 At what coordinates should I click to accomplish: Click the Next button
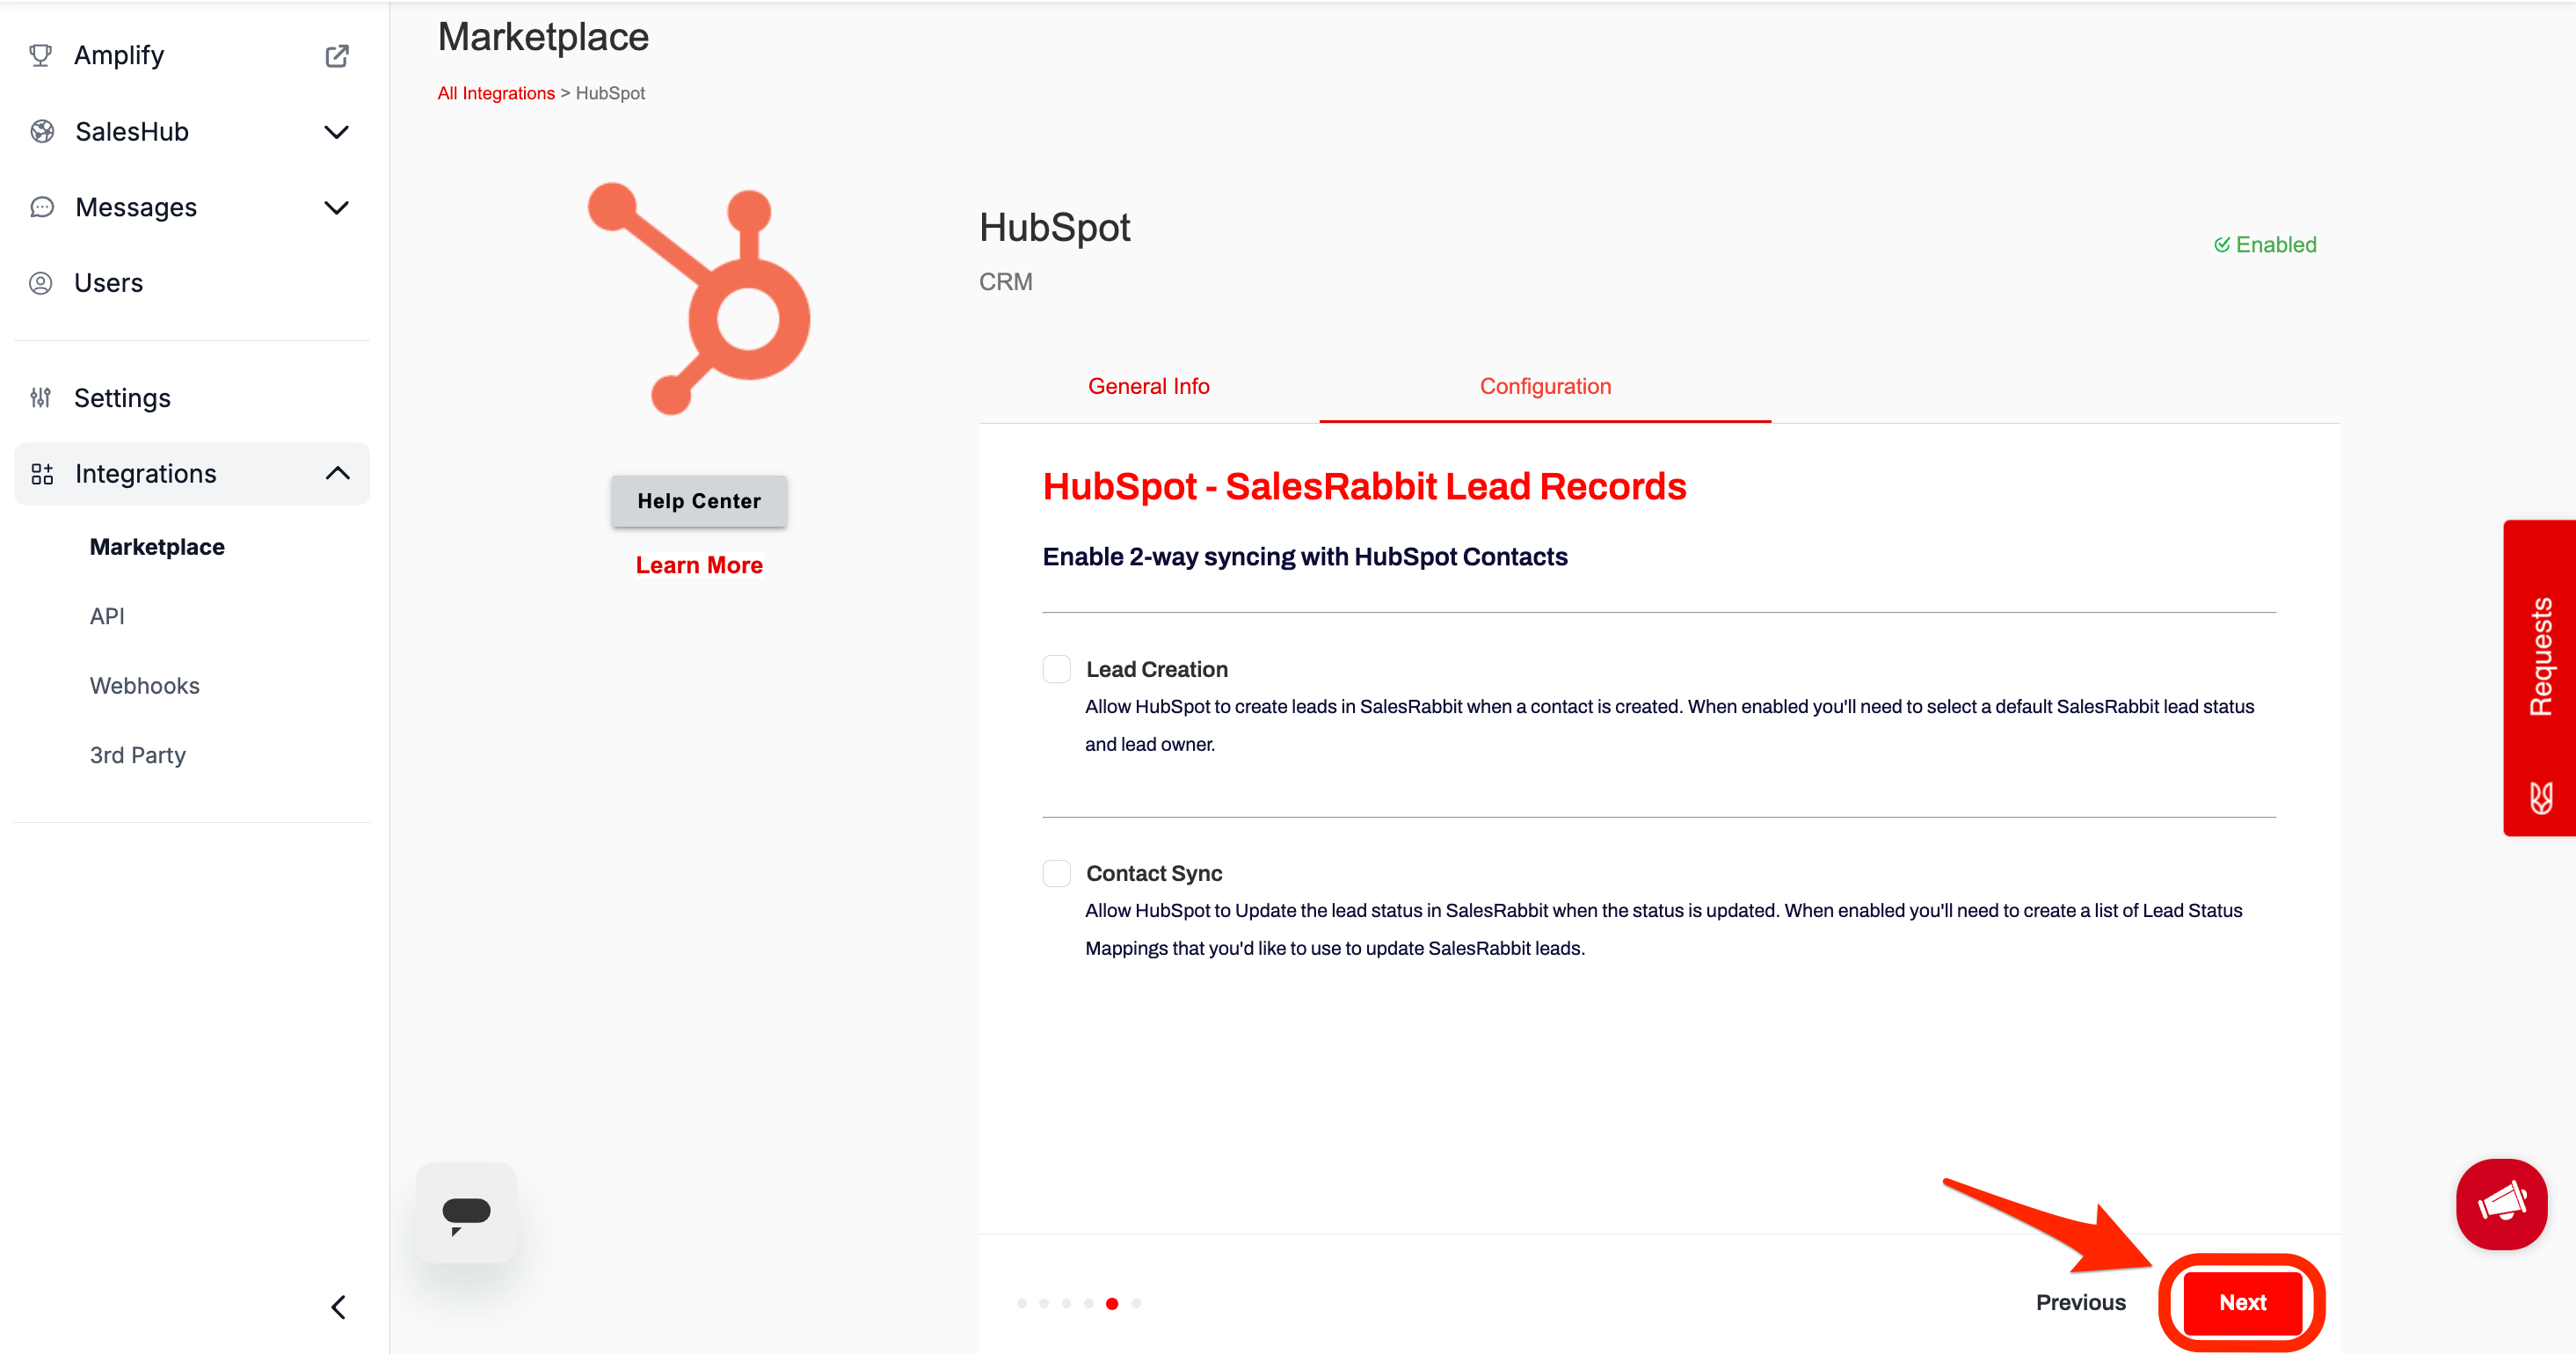[x=2242, y=1302]
